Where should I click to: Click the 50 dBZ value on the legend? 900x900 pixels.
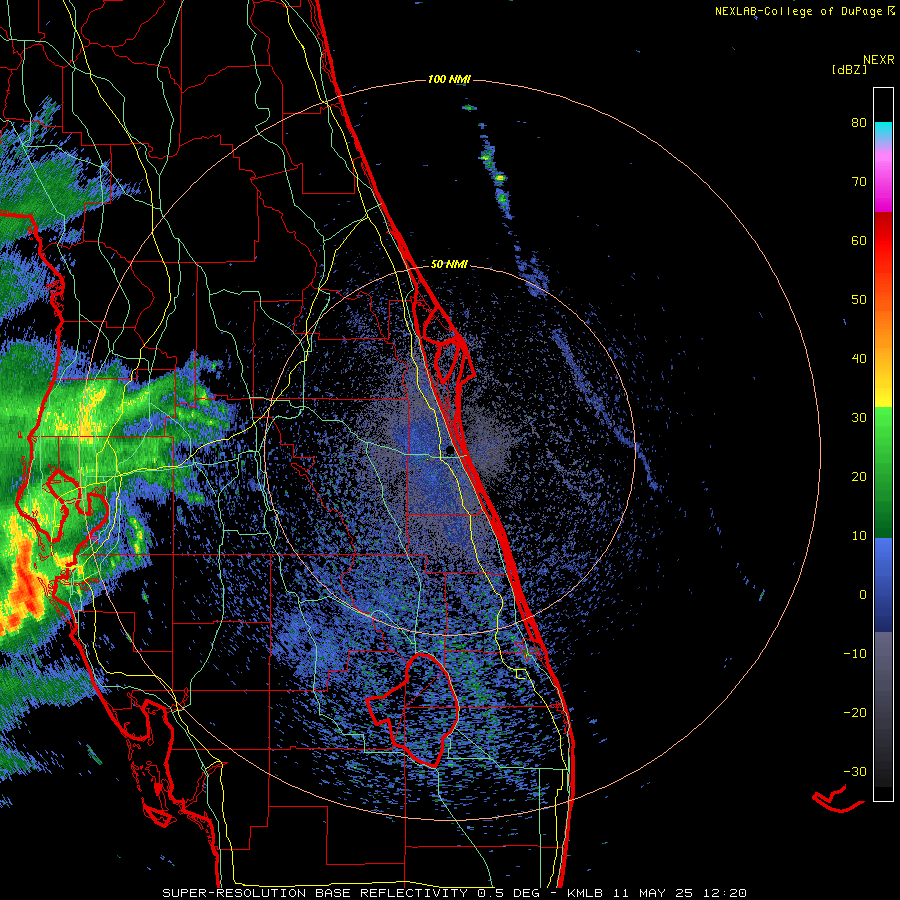859,299
